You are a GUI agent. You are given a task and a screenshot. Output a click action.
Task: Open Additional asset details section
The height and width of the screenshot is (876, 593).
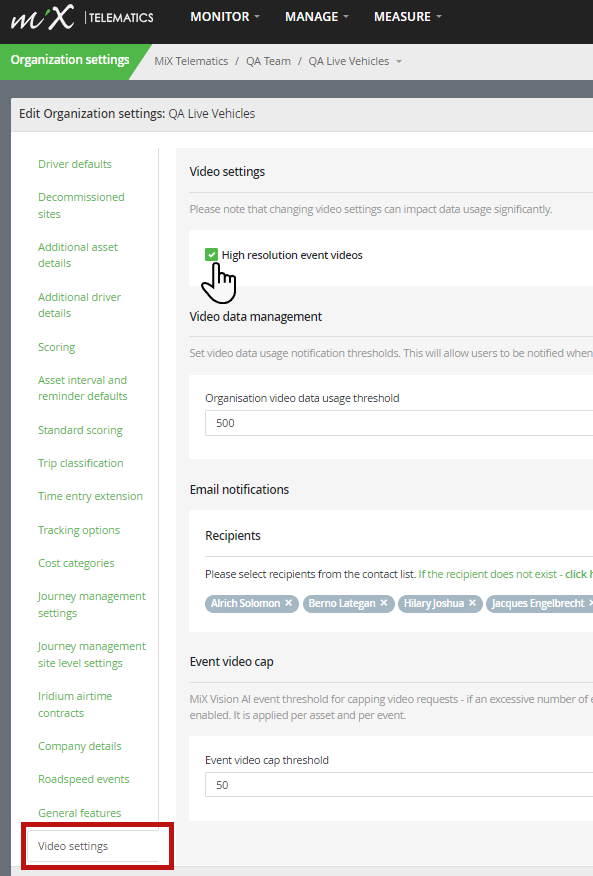pos(78,255)
